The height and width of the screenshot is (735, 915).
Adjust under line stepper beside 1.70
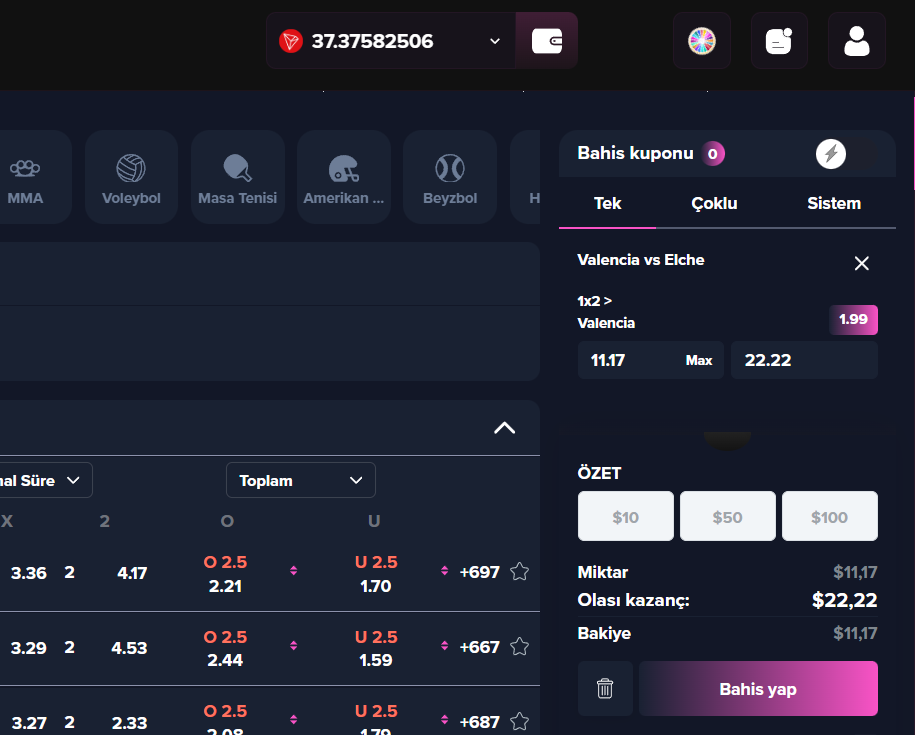click(x=445, y=570)
